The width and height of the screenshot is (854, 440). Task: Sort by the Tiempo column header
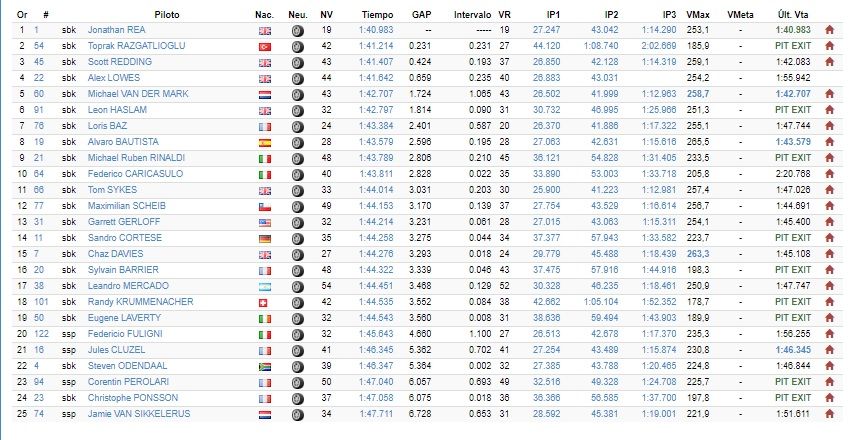point(377,15)
